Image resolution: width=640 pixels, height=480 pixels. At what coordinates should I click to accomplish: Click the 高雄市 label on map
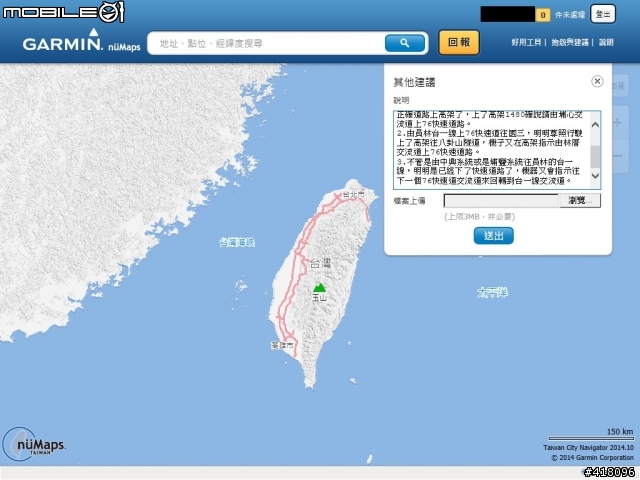[282, 345]
